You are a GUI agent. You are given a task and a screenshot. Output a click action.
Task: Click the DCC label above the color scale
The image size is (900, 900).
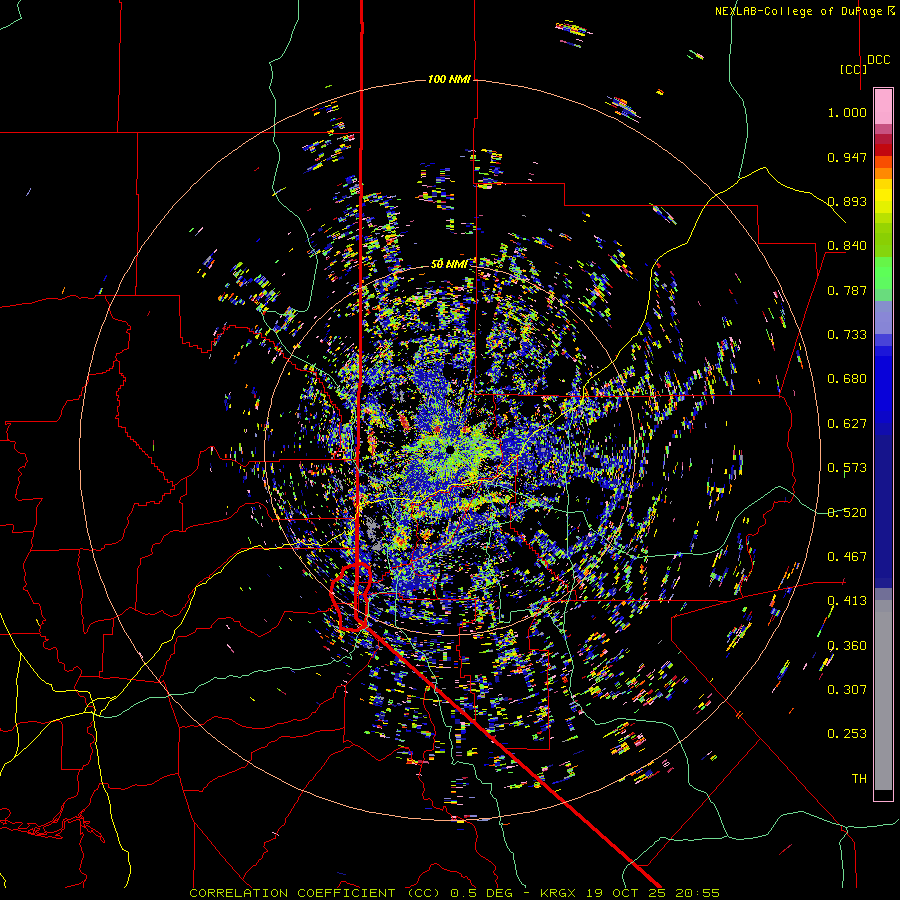pyautogui.click(x=878, y=60)
